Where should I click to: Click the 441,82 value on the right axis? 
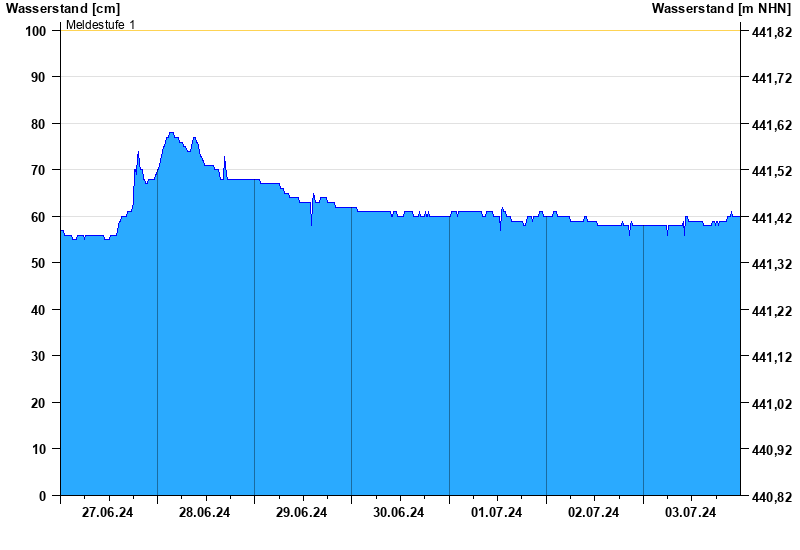770,32
